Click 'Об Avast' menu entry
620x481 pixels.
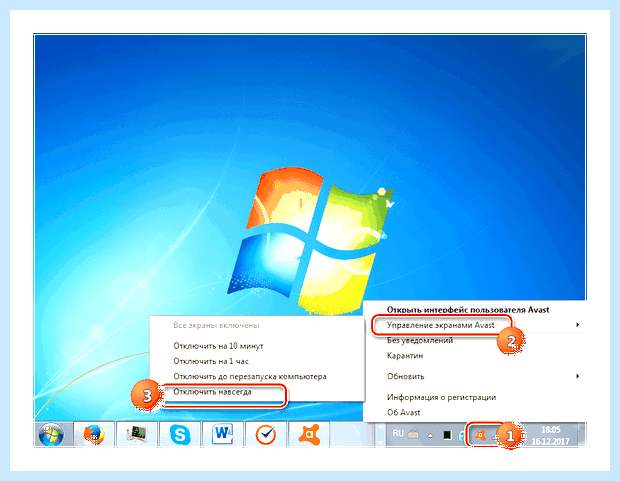click(x=474, y=413)
